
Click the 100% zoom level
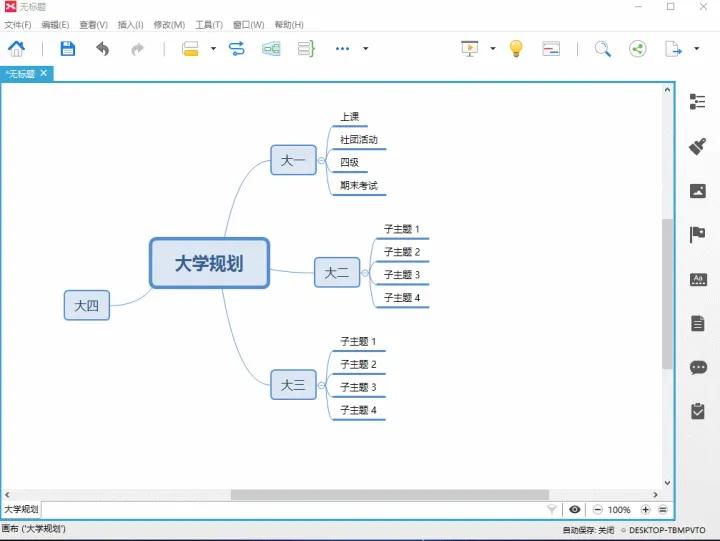(x=619, y=510)
